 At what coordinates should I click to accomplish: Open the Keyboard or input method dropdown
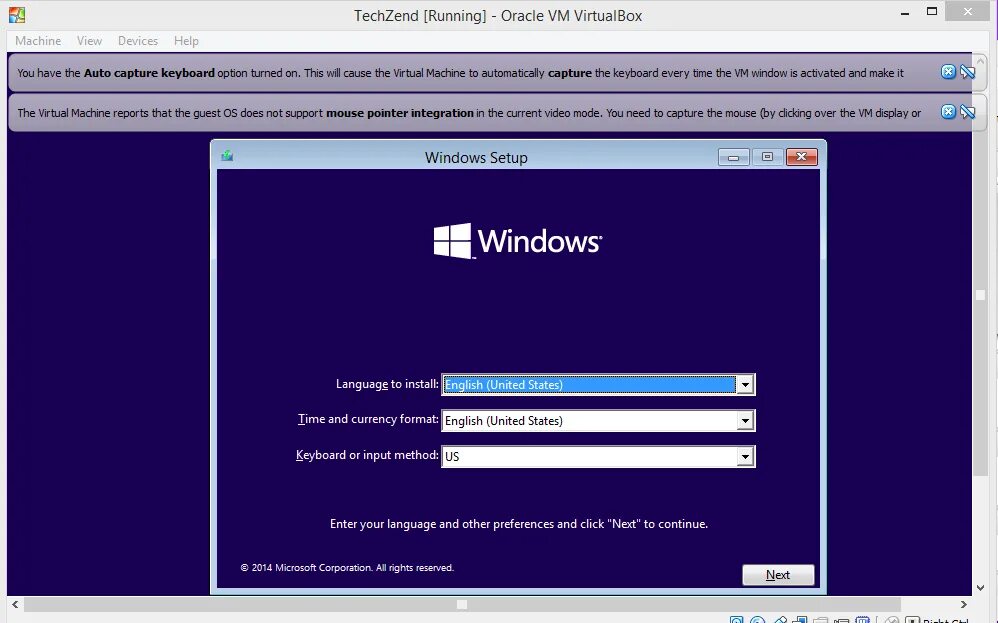(x=745, y=456)
